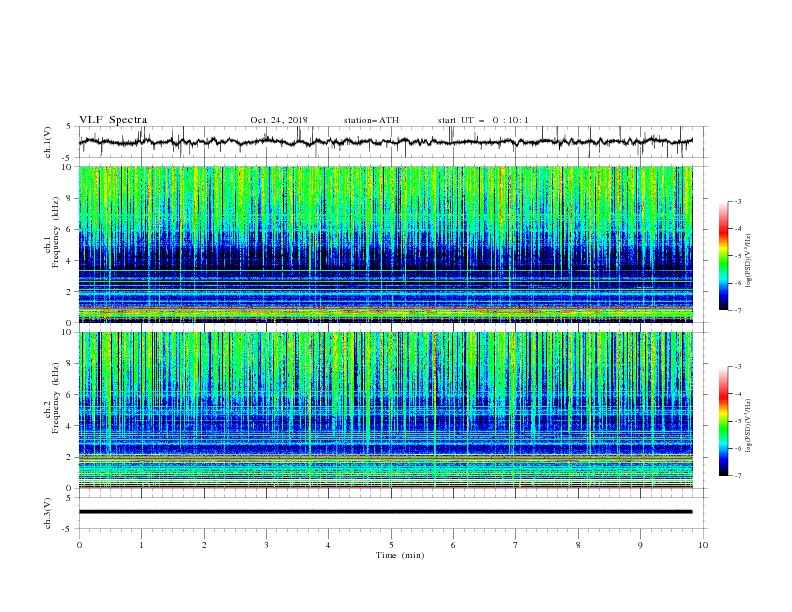Click the ch.1 voltage waveform trace
792x612 pixels.
point(385,141)
